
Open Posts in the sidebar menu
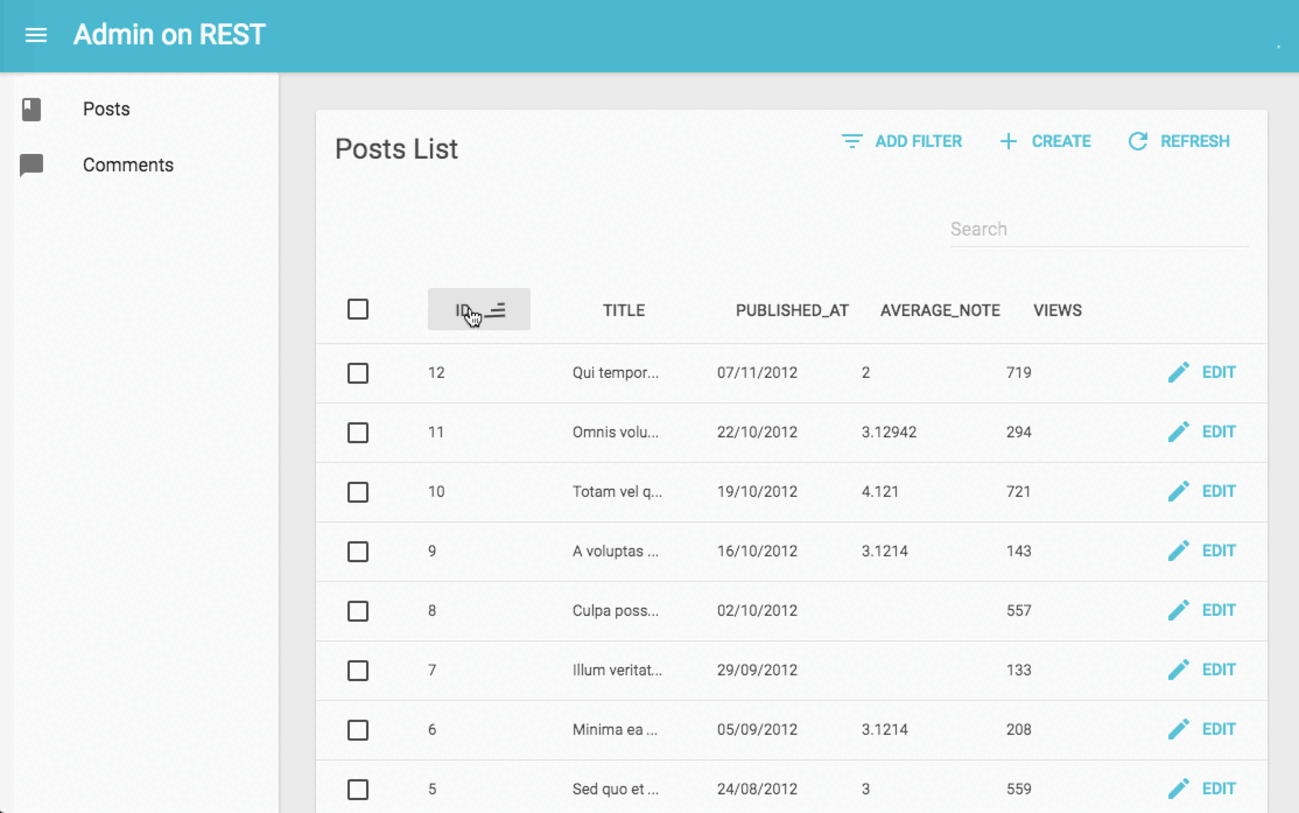pos(106,109)
